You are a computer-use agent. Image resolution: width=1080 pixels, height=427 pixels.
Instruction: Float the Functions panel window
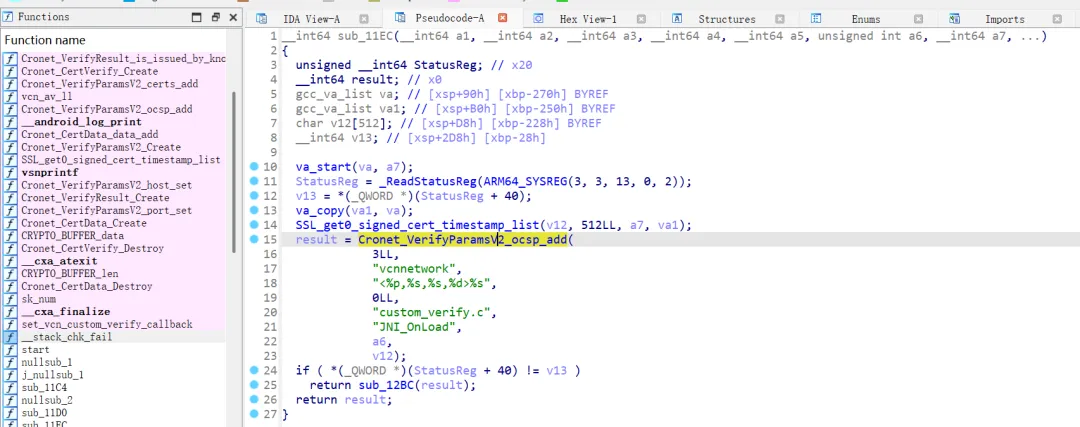(216, 17)
